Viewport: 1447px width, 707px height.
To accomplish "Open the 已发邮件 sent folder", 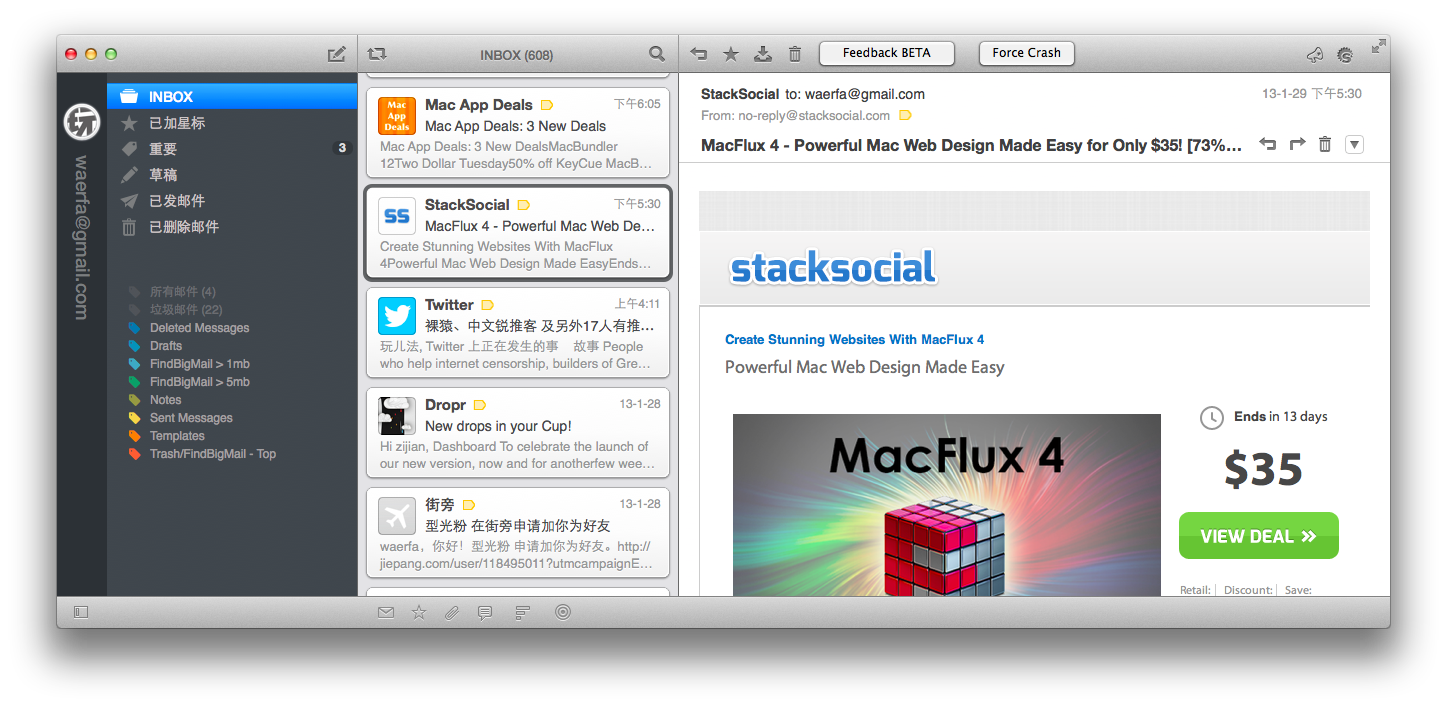I will (x=232, y=201).
